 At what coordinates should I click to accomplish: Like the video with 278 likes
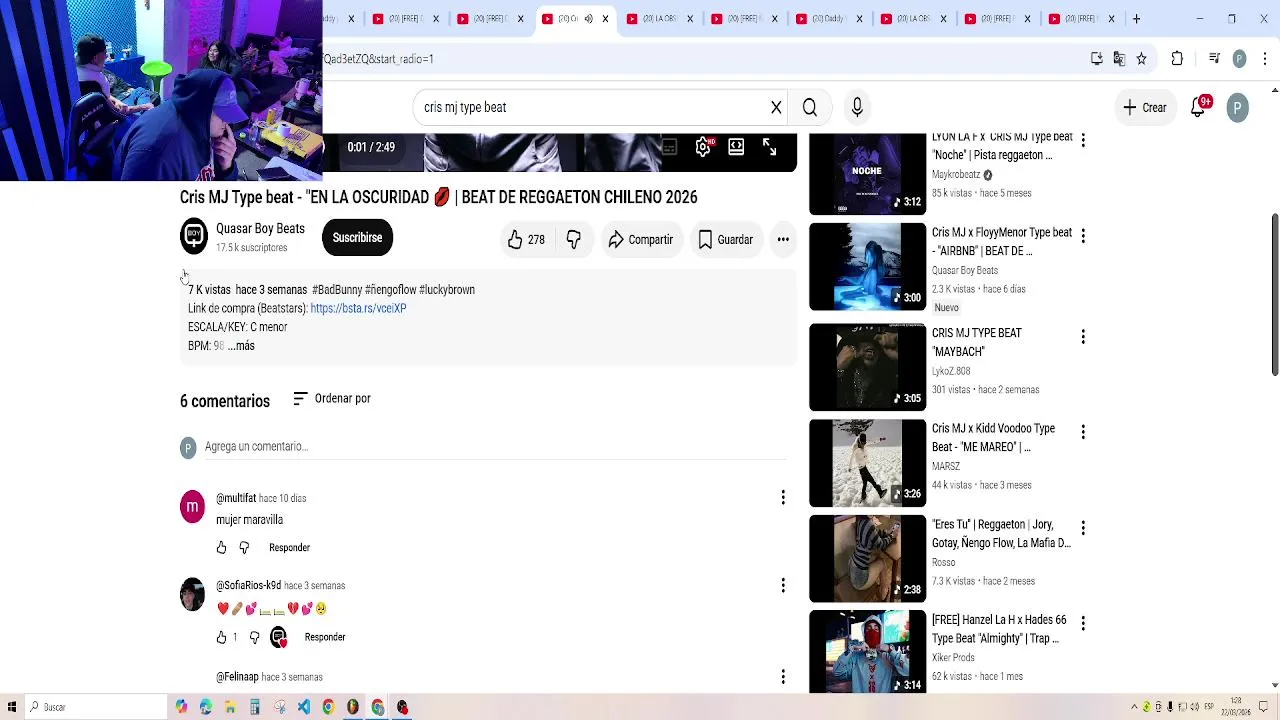click(526, 239)
